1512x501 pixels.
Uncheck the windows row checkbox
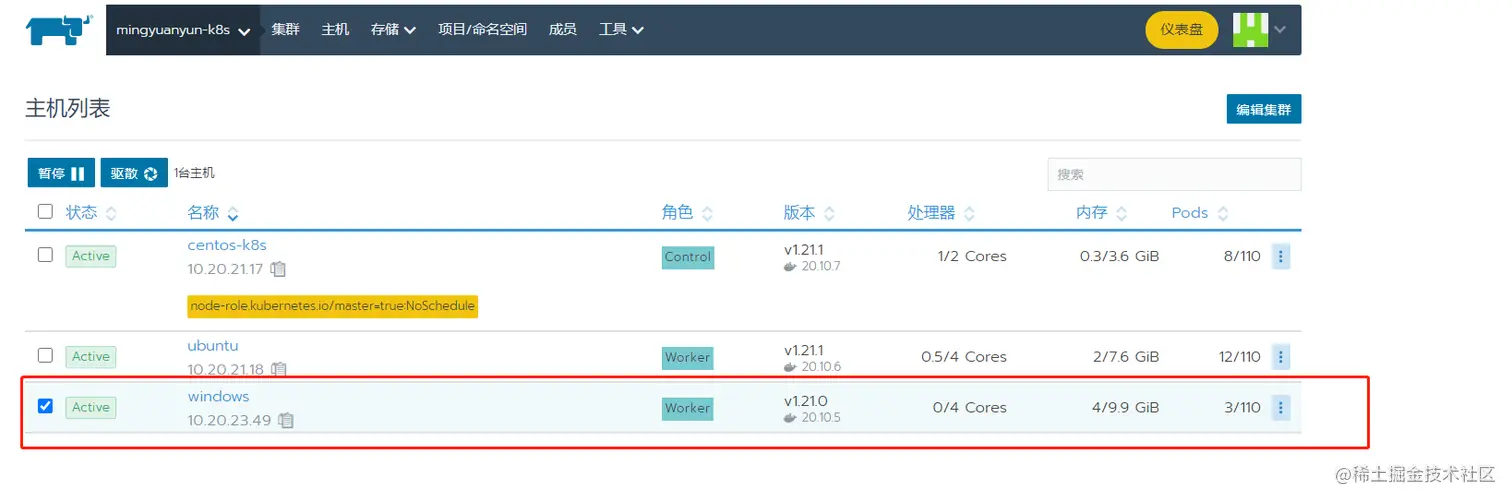[45, 406]
